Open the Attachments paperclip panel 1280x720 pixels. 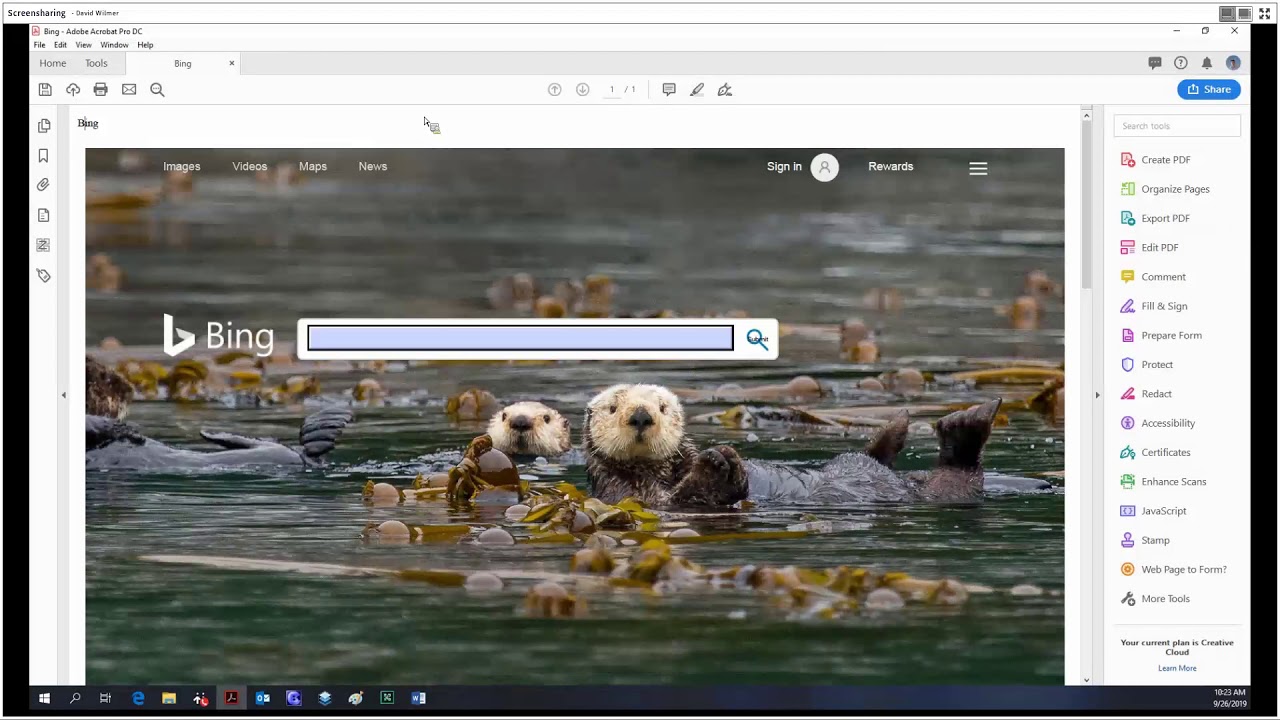[44, 185]
